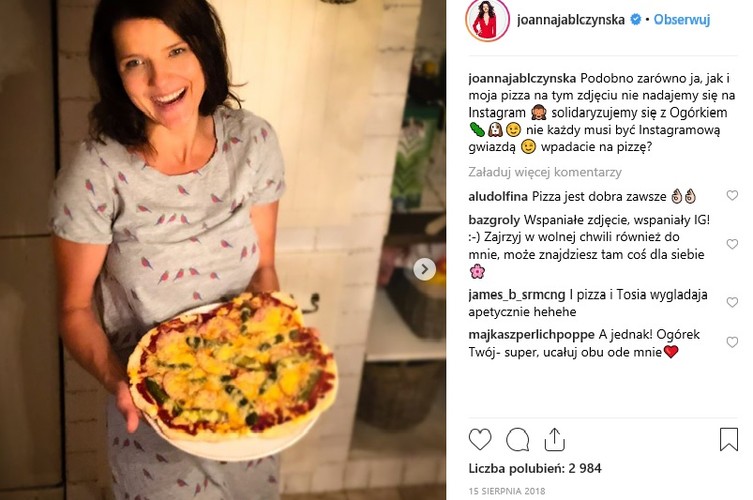
Task: Open joannajablczynska profile picture
Action: point(487,20)
